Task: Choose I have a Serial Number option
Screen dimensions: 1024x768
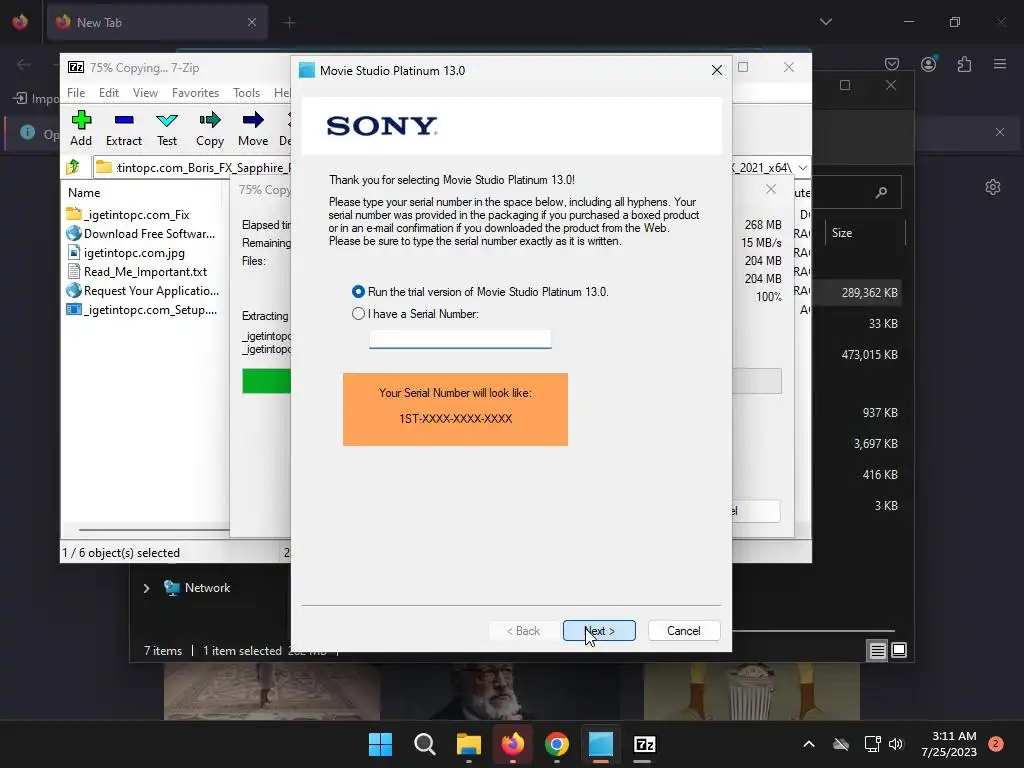Action: pyautogui.click(x=415, y=313)
